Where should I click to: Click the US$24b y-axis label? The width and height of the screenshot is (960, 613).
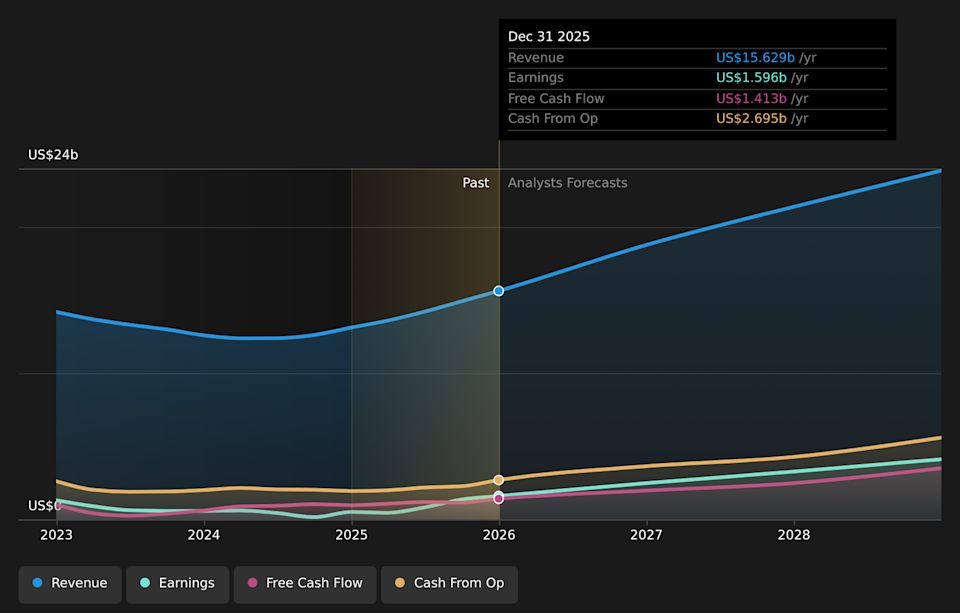(53, 155)
